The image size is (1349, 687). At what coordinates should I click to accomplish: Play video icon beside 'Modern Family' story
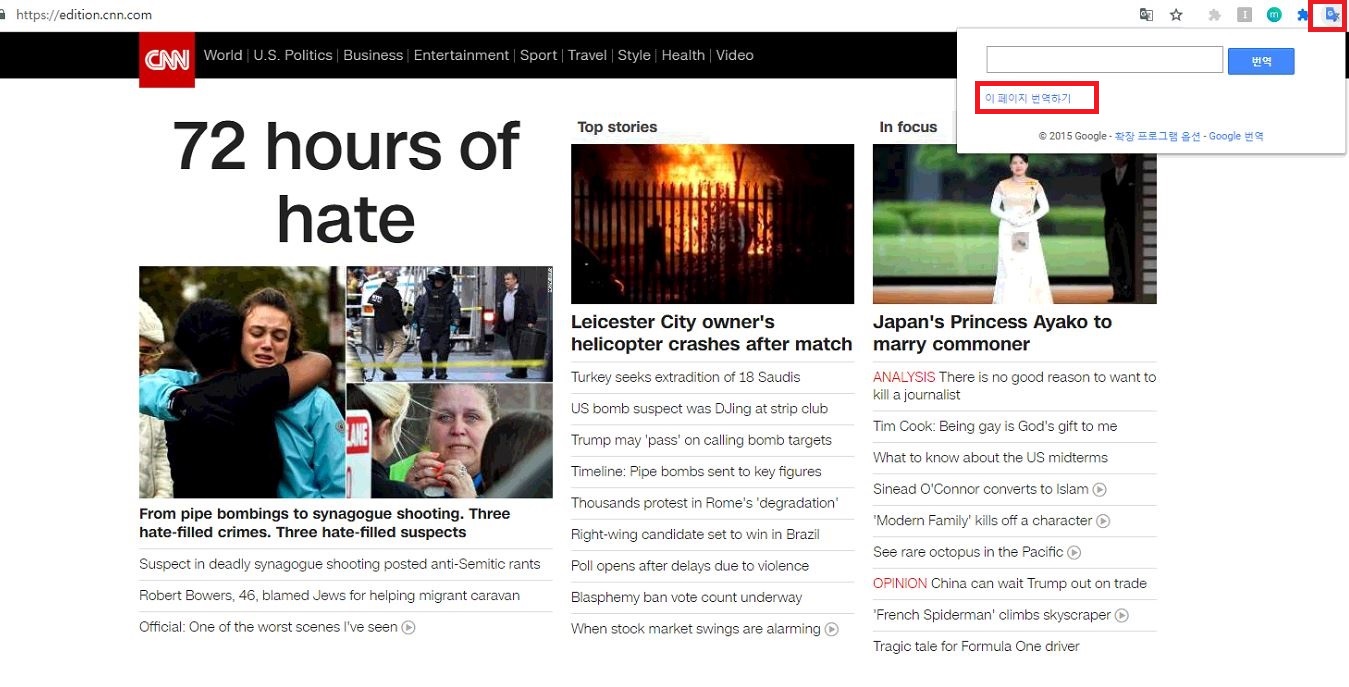pyautogui.click(x=1103, y=521)
